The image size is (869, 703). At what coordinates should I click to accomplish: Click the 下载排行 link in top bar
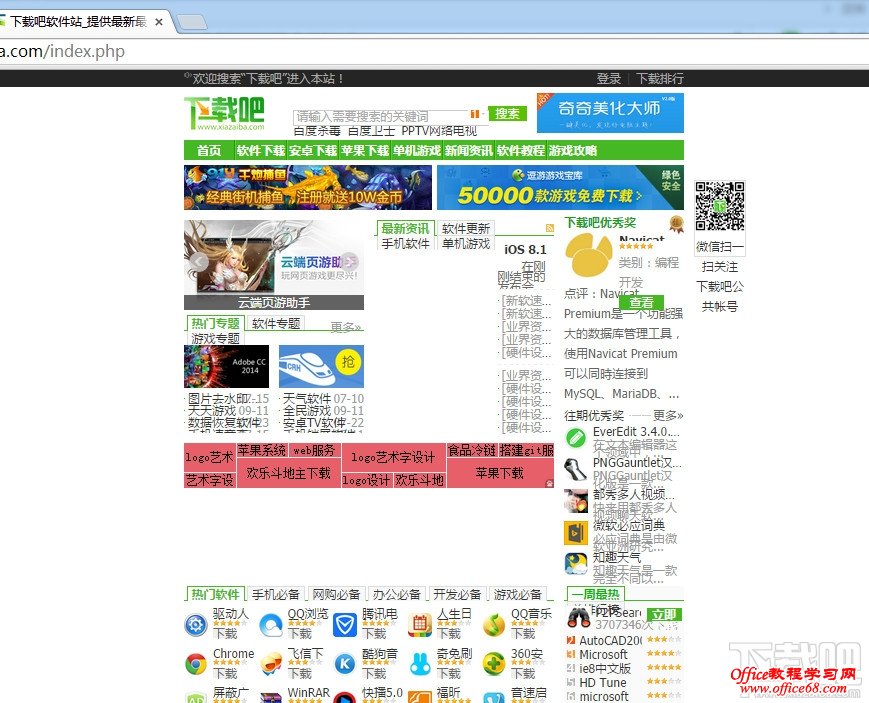point(660,79)
